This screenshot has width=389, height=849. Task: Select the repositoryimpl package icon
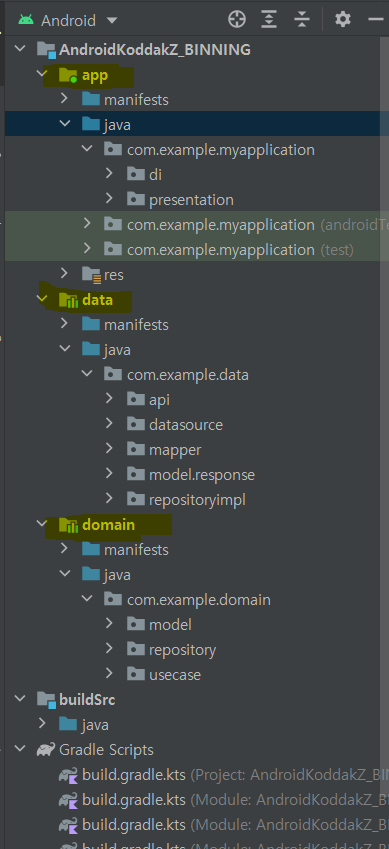coord(135,499)
